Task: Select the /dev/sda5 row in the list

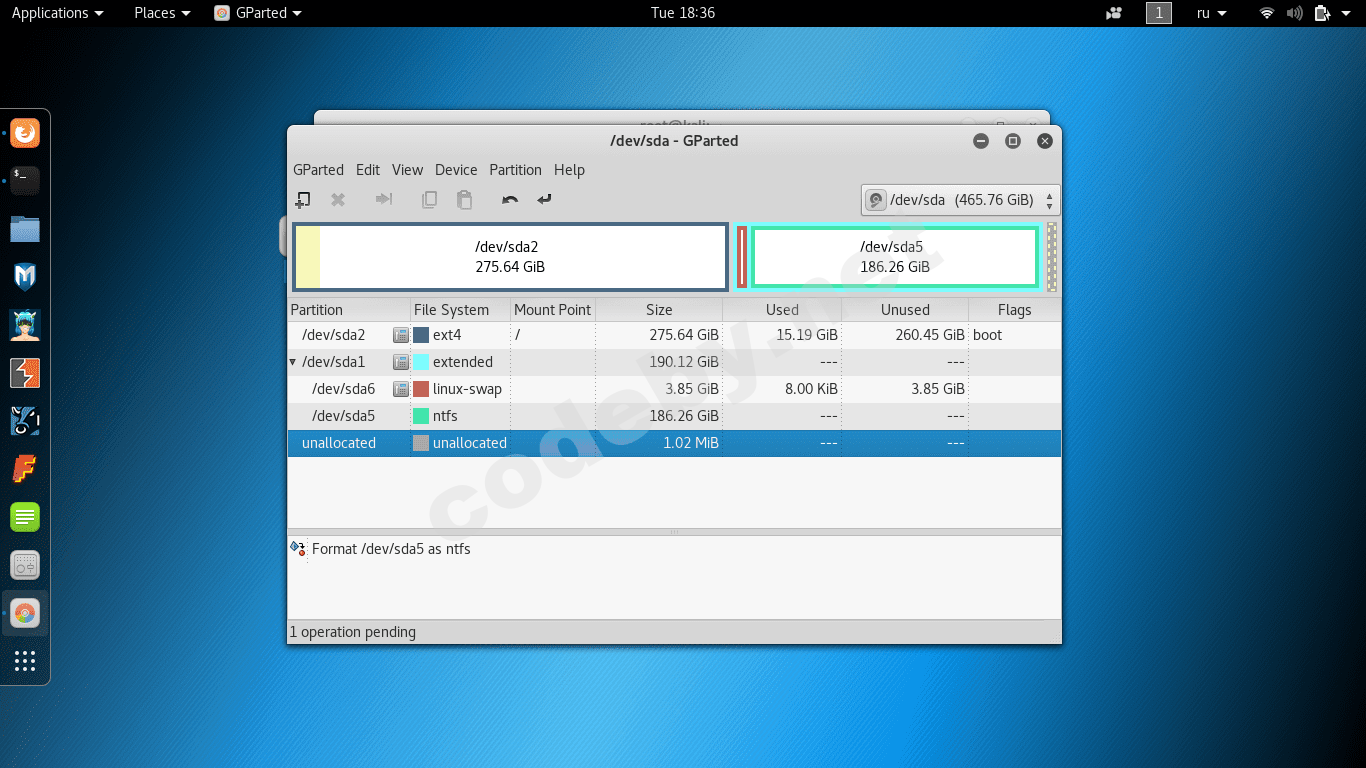Action: [674, 416]
